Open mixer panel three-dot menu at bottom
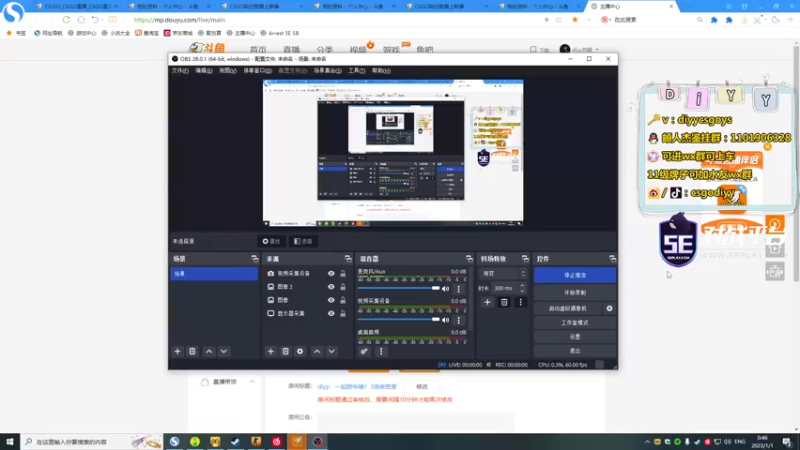 point(381,351)
